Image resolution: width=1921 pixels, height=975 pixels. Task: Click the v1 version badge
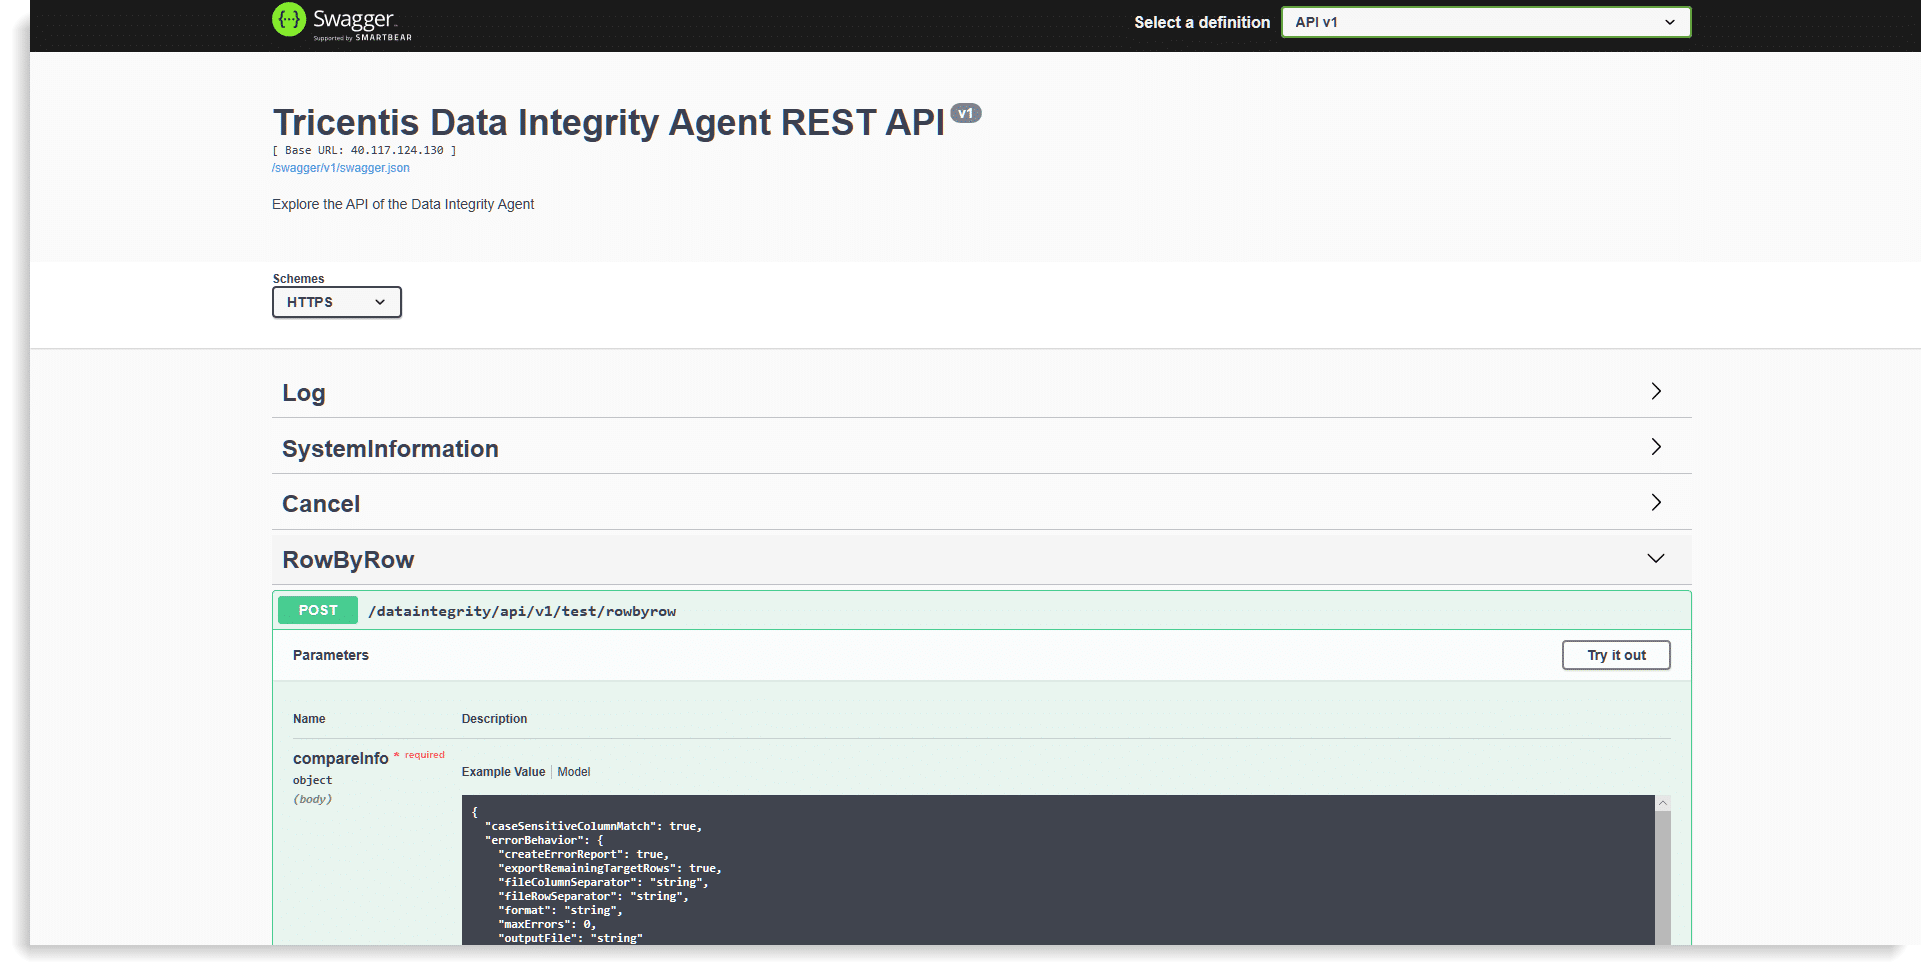coord(966,113)
